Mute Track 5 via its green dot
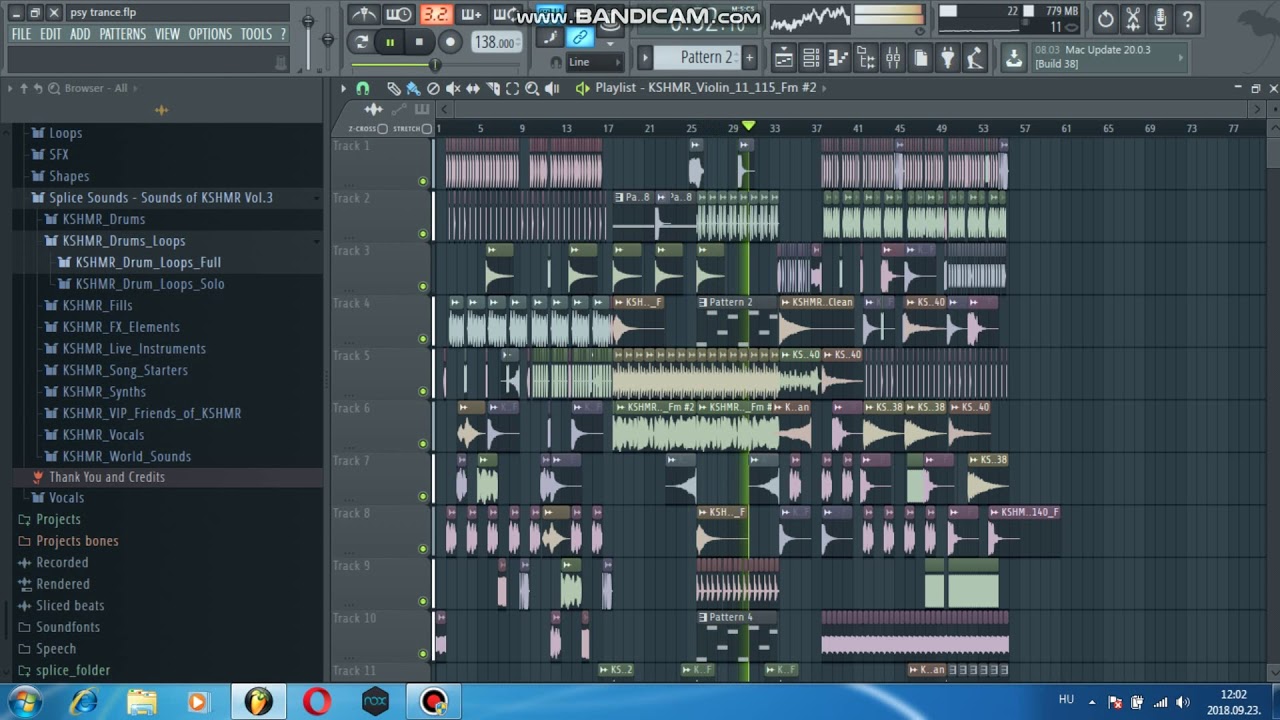Viewport: 1280px width, 720px height. coord(423,391)
